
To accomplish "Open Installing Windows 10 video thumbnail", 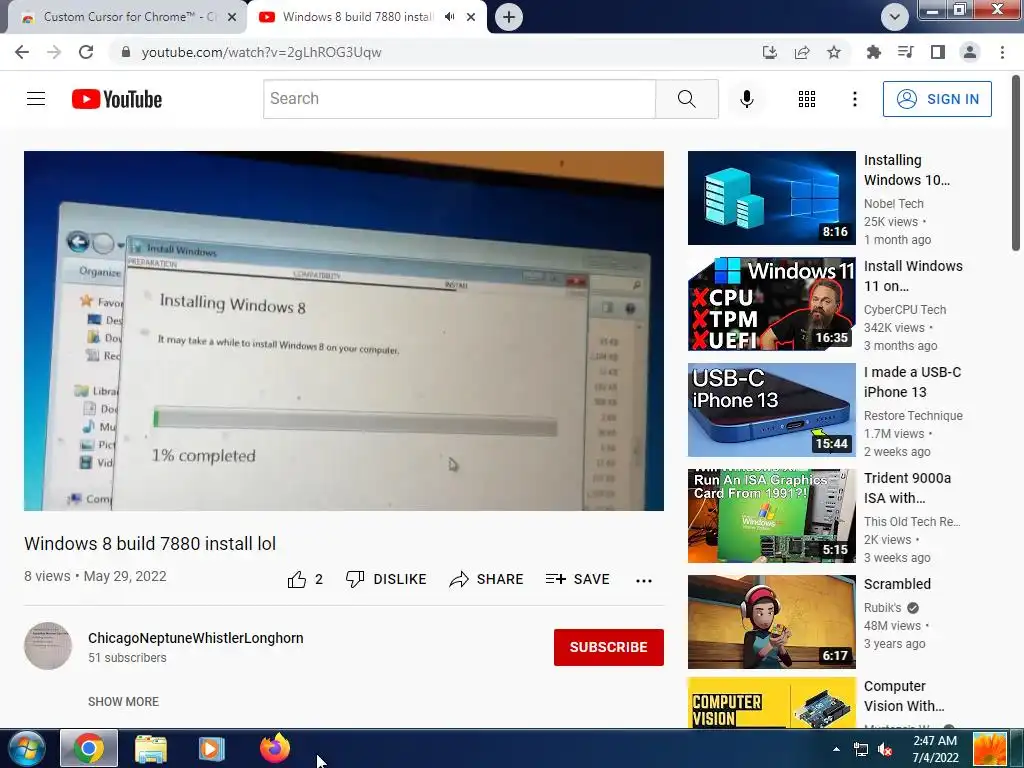I will 772,198.
